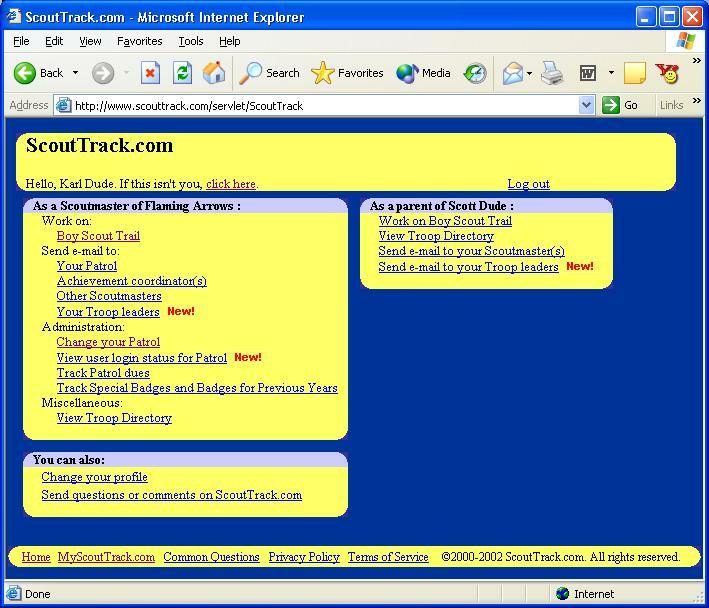This screenshot has height=608, width=709.
Task: Open parent View Troop Directory link
Action: point(436,236)
